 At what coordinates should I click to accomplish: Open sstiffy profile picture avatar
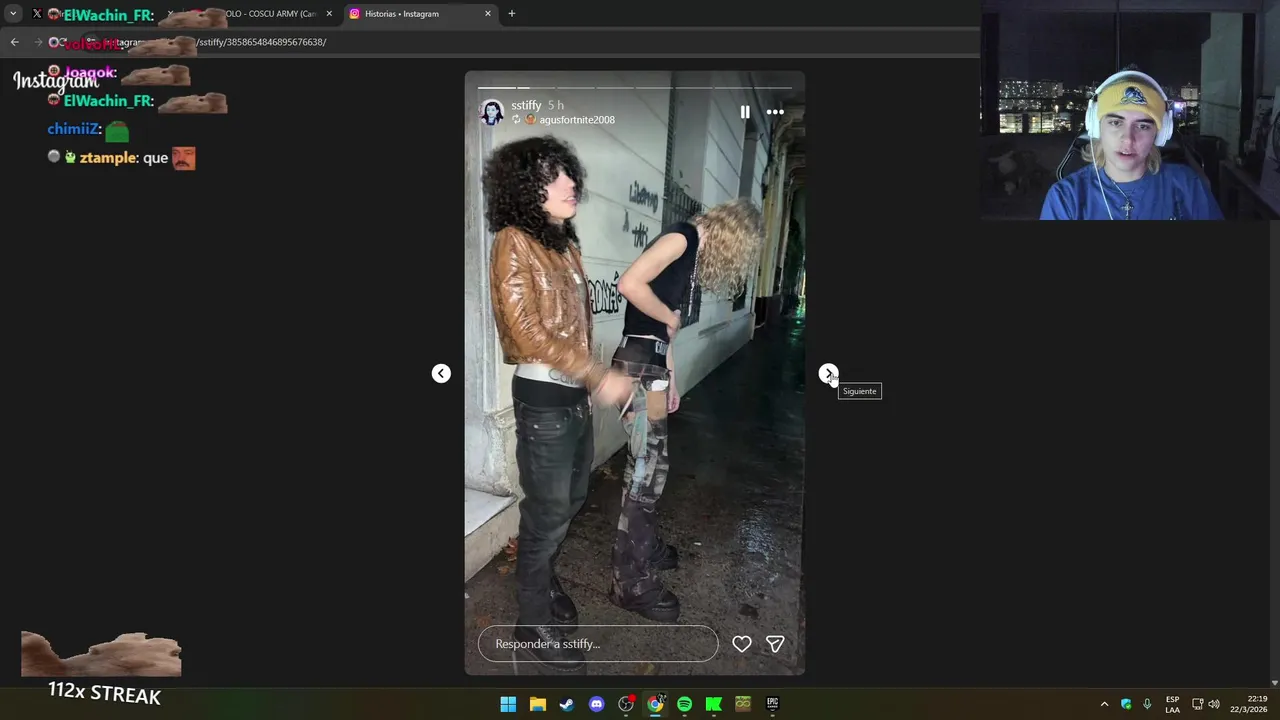click(x=491, y=112)
